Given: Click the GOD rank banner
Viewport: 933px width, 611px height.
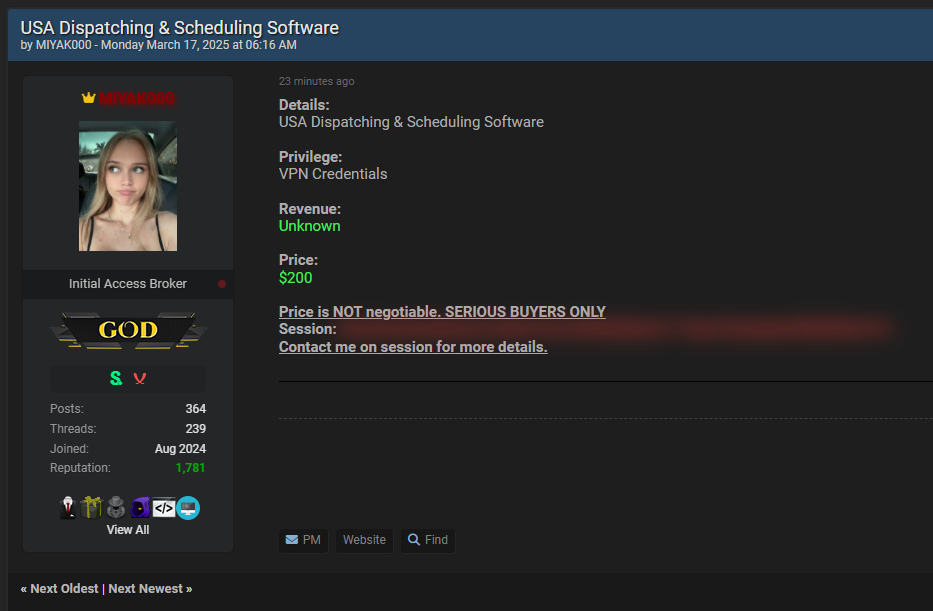Looking at the screenshot, I should [x=128, y=330].
